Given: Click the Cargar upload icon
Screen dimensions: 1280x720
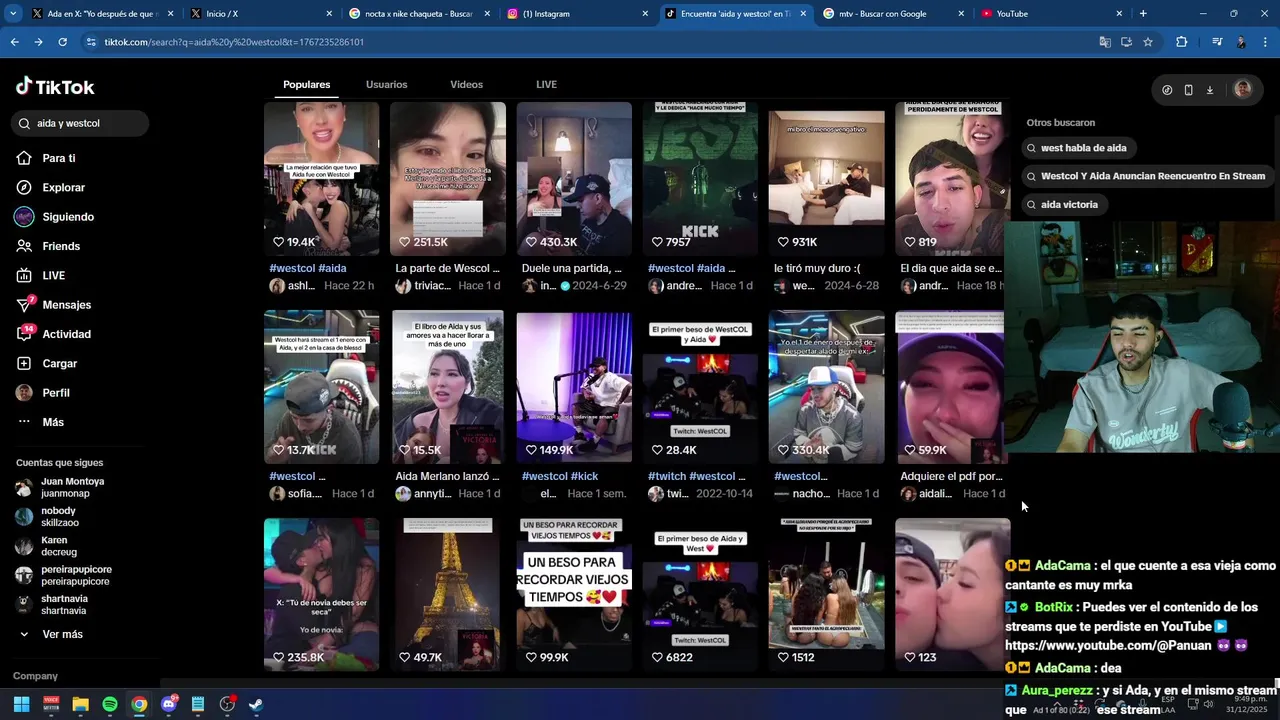Looking at the screenshot, I should [24, 363].
